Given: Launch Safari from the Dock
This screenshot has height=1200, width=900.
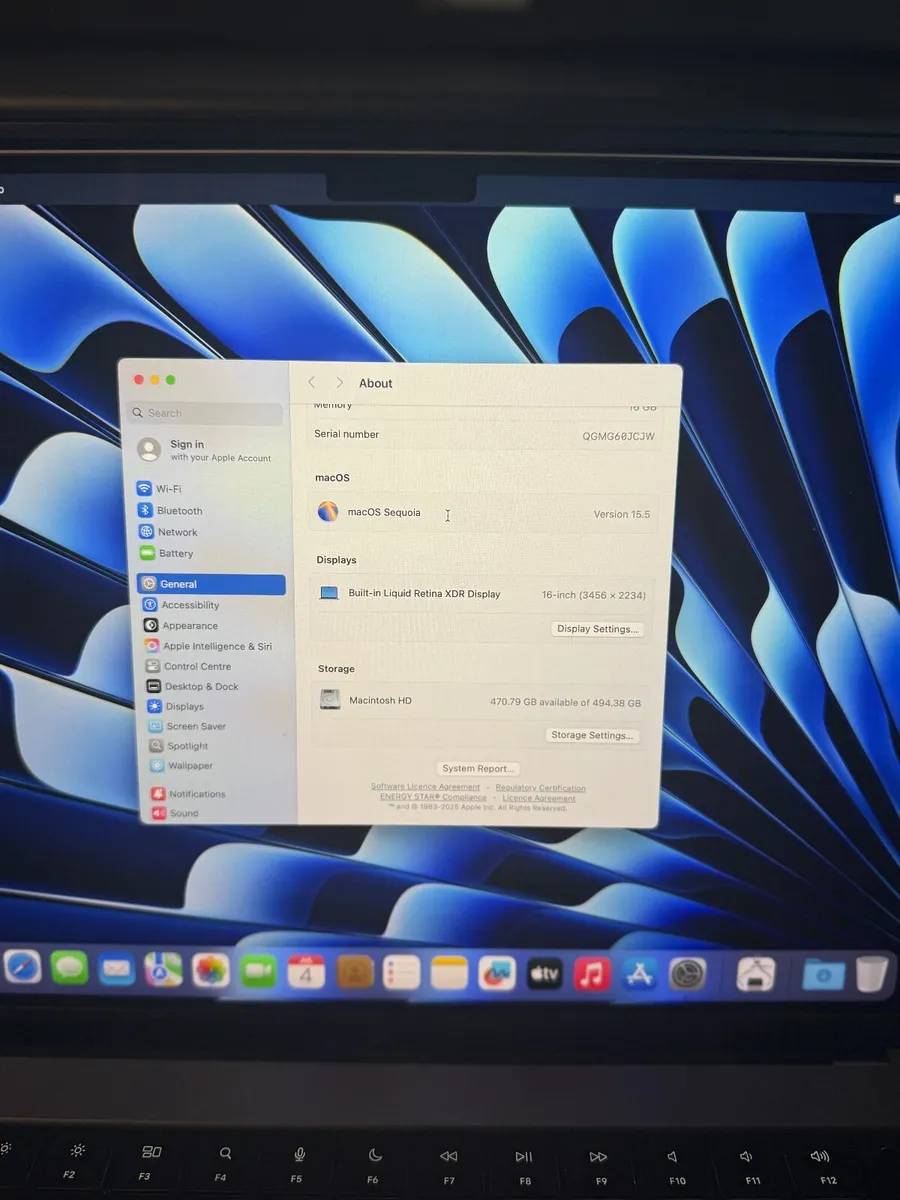Looking at the screenshot, I should 22,970.
